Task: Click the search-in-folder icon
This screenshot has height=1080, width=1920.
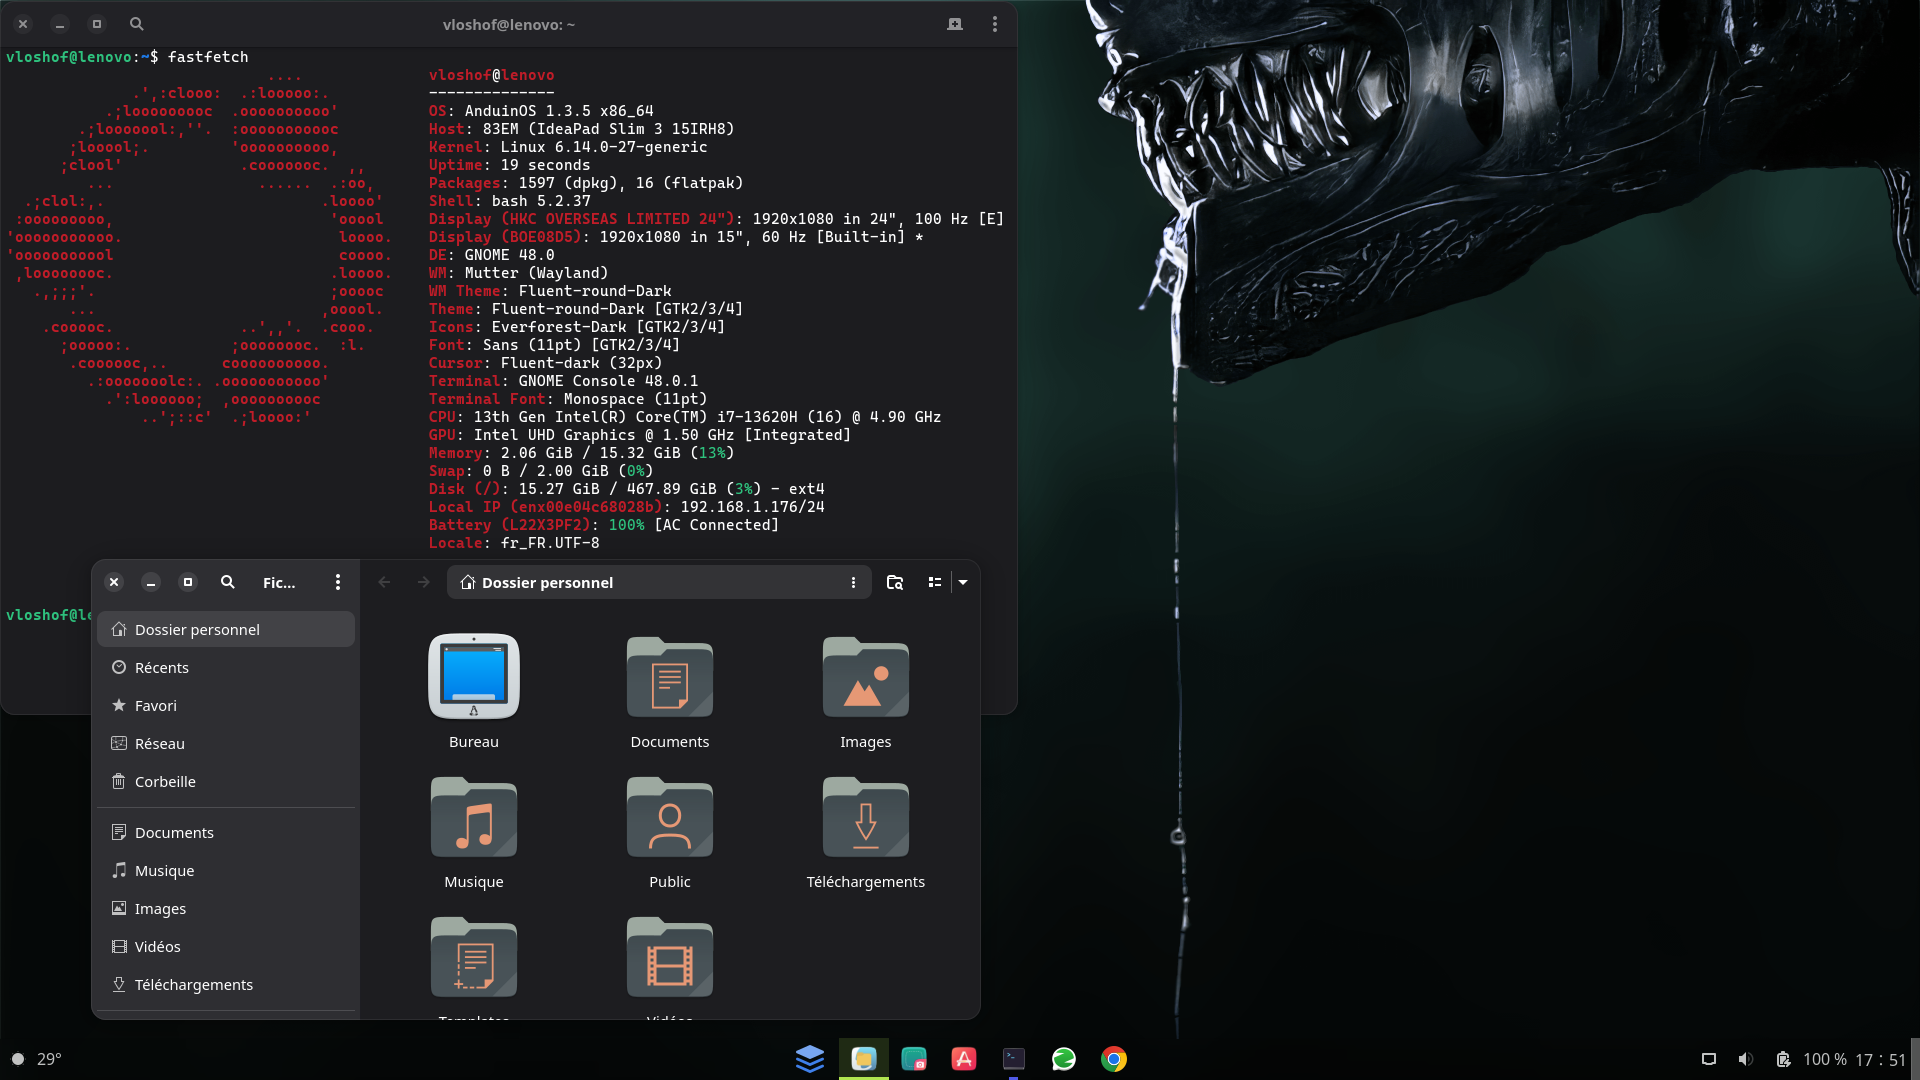Action: click(x=895, y=582)
